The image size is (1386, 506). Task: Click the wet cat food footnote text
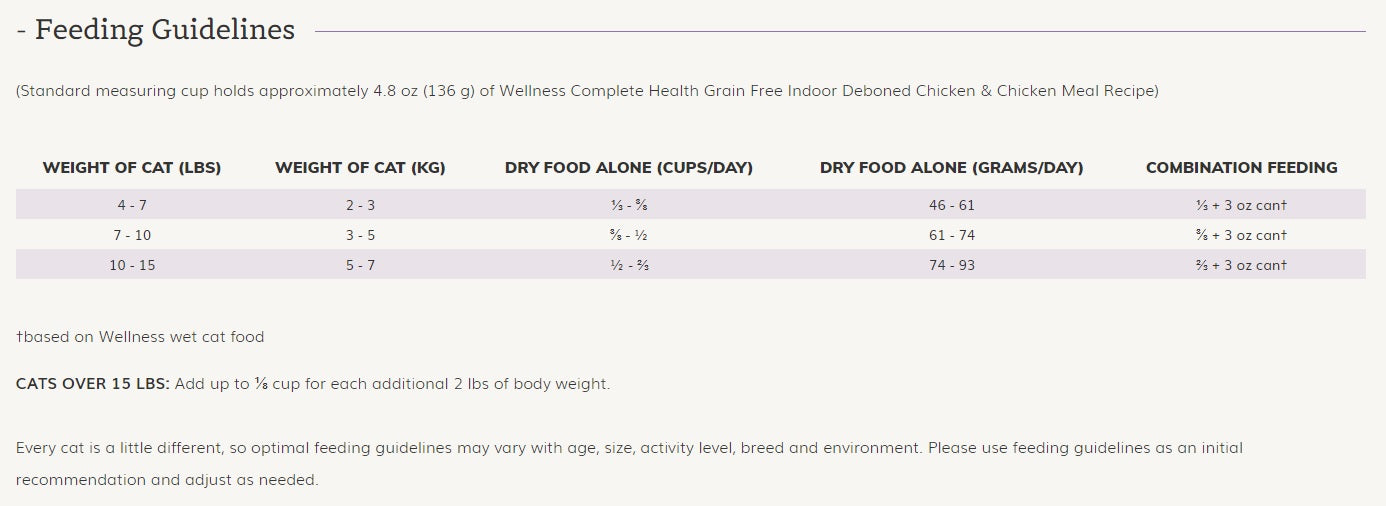point(140,337)
